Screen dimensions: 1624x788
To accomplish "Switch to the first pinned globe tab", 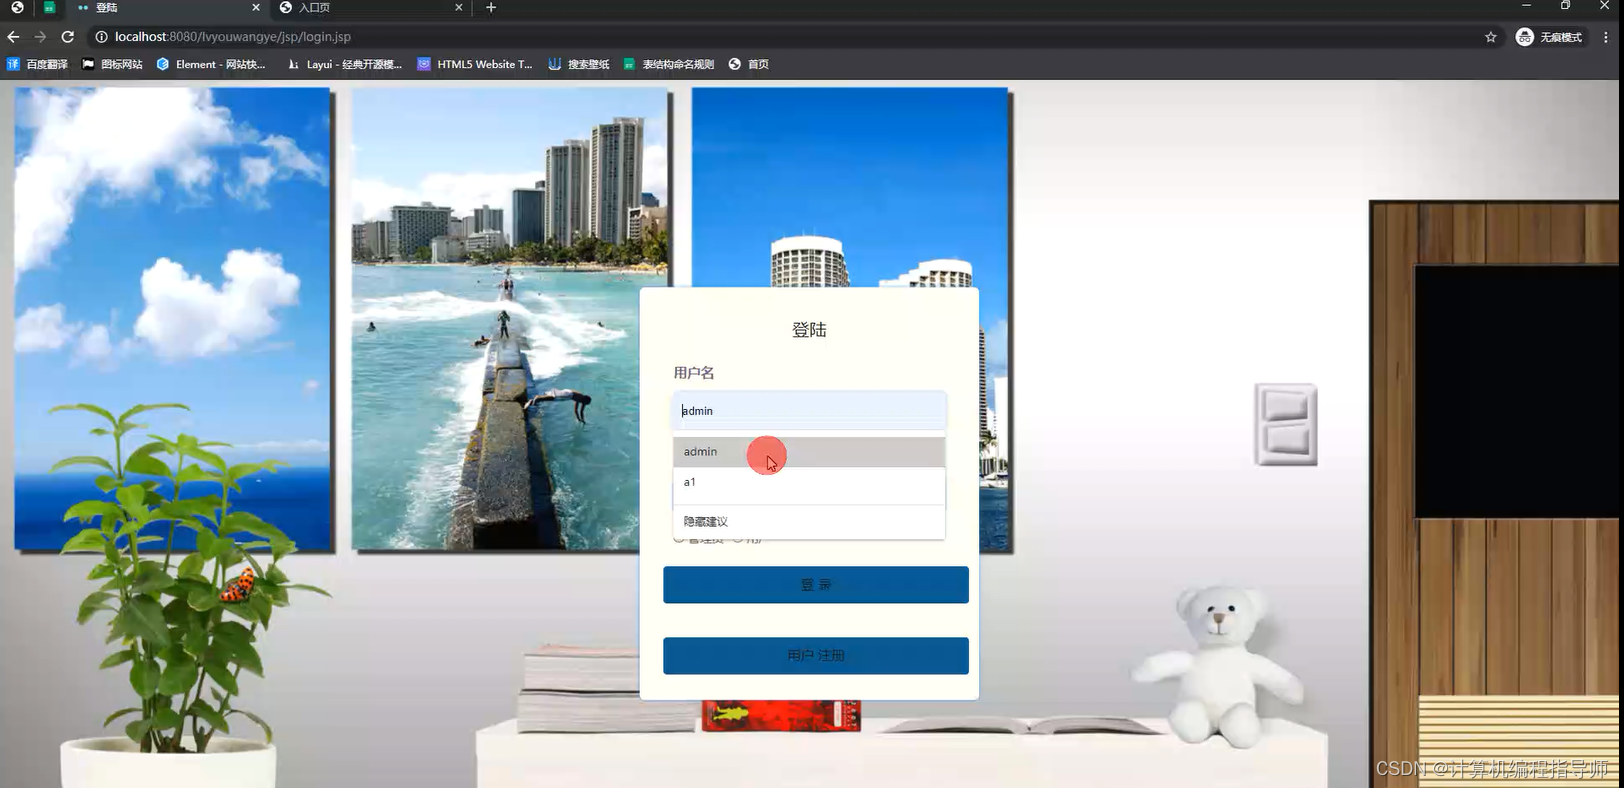I will point(17,7).
